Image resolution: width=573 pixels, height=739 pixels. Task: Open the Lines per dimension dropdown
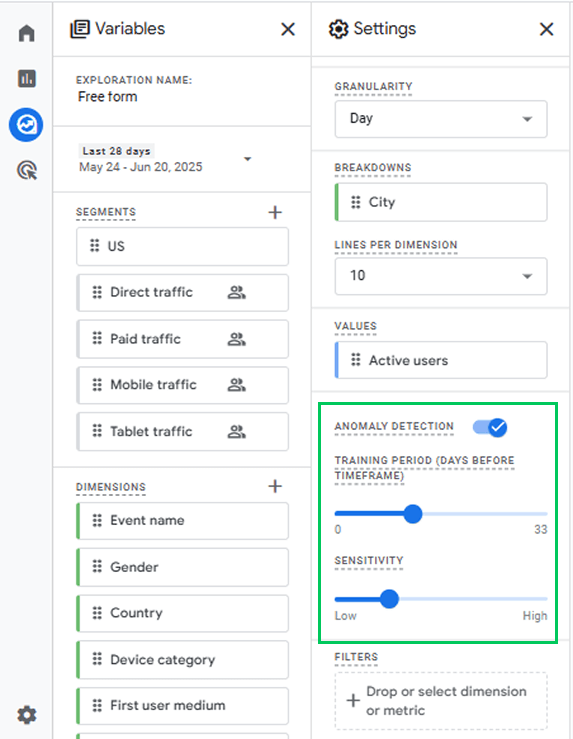coord(441,276)
